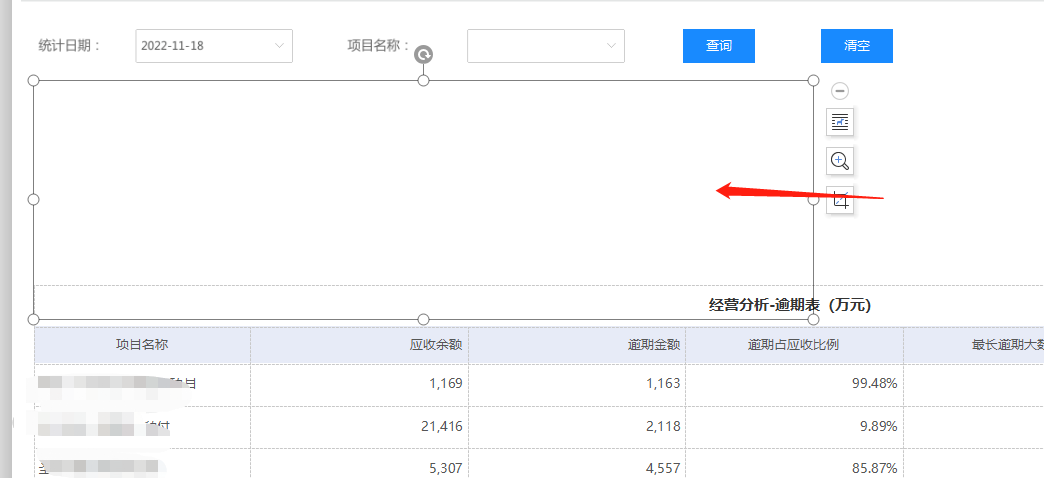
Task: Click the gray minus collapse toolbar icon
Action: (840, 91)
